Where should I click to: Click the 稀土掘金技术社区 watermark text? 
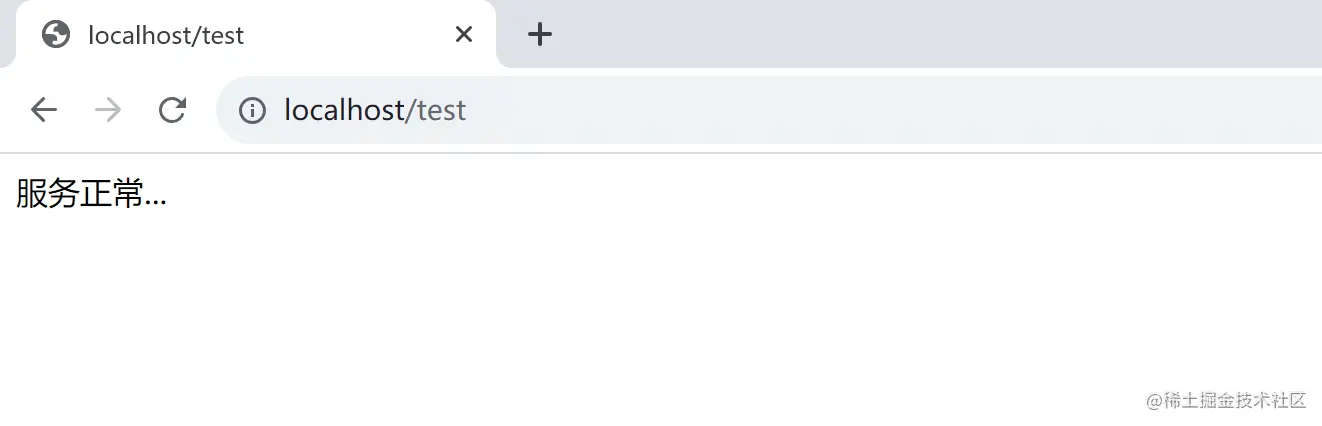pos(1235,401)
